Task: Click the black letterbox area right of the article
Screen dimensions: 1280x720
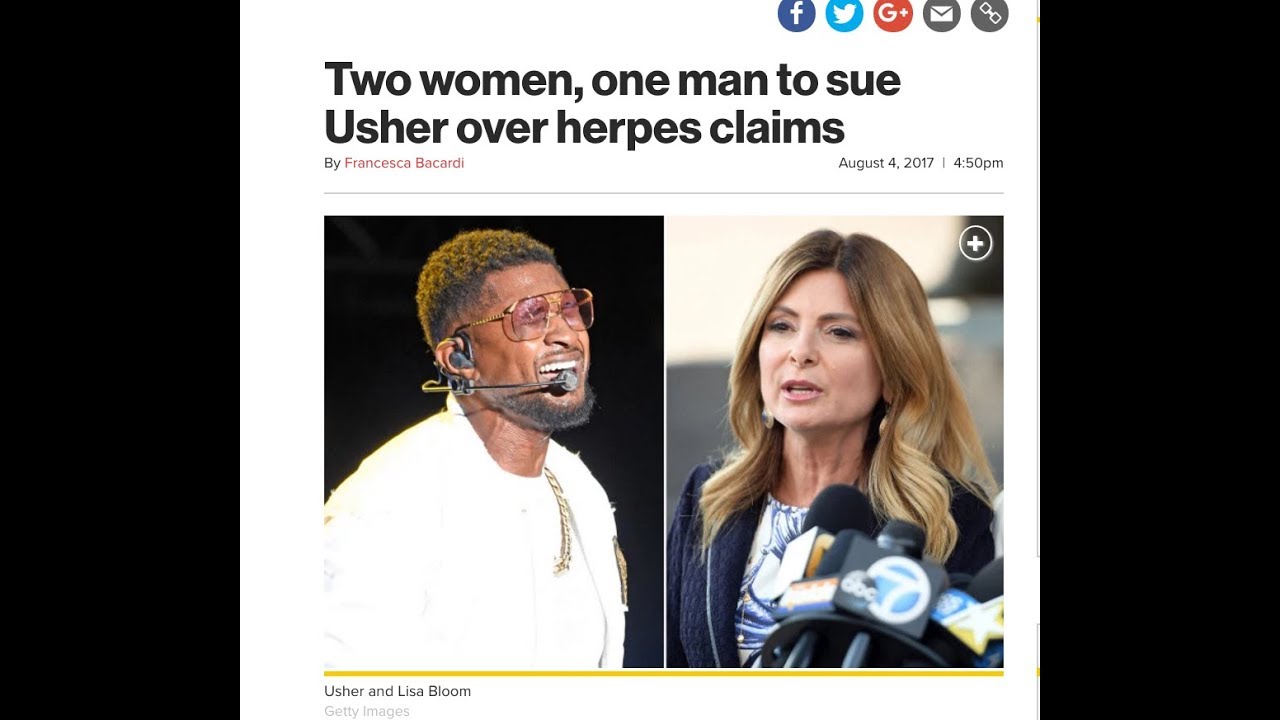Action: (x=1160, y=360)
